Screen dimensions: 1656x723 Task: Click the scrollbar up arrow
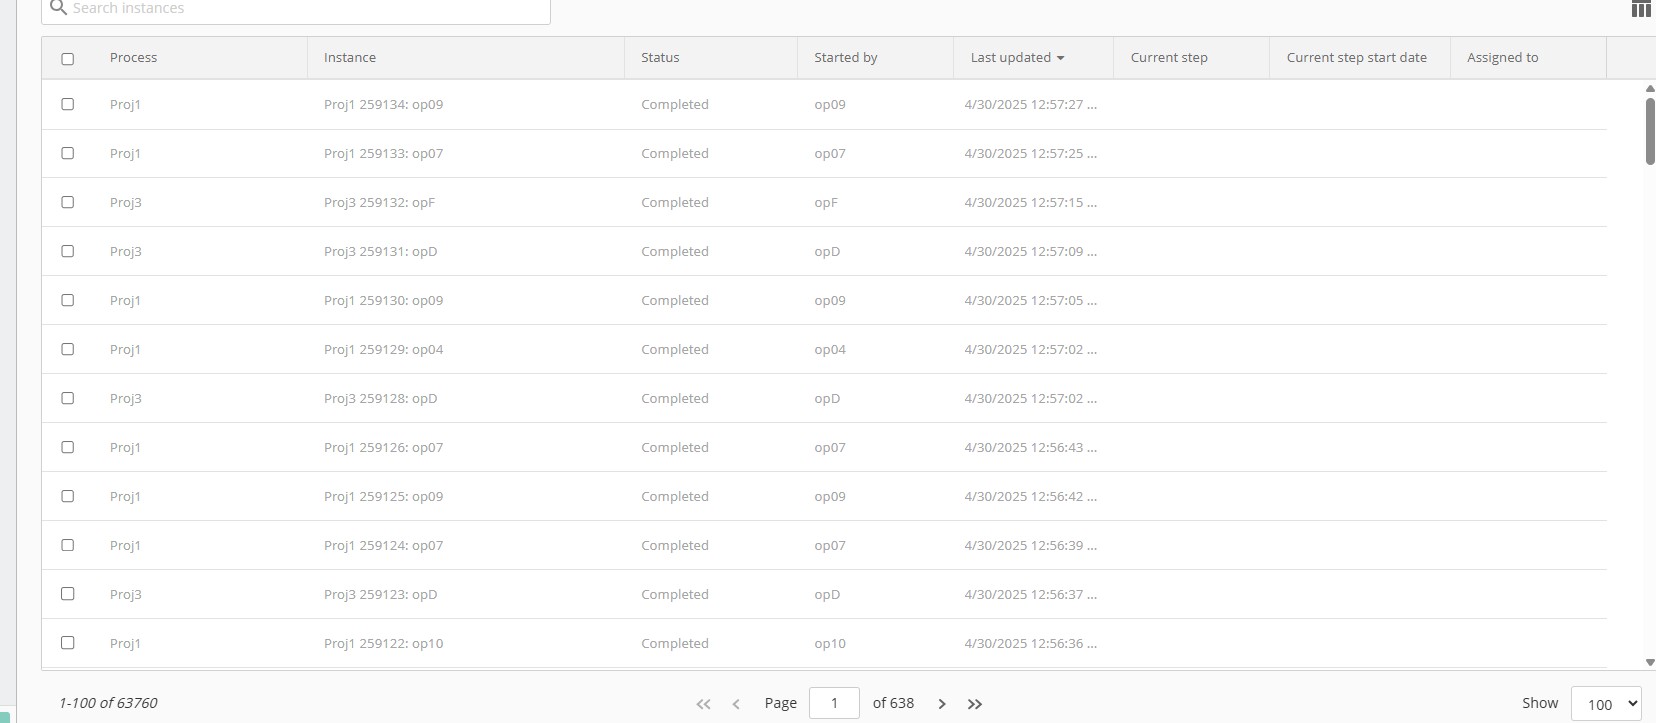[x=1650, y=89]
